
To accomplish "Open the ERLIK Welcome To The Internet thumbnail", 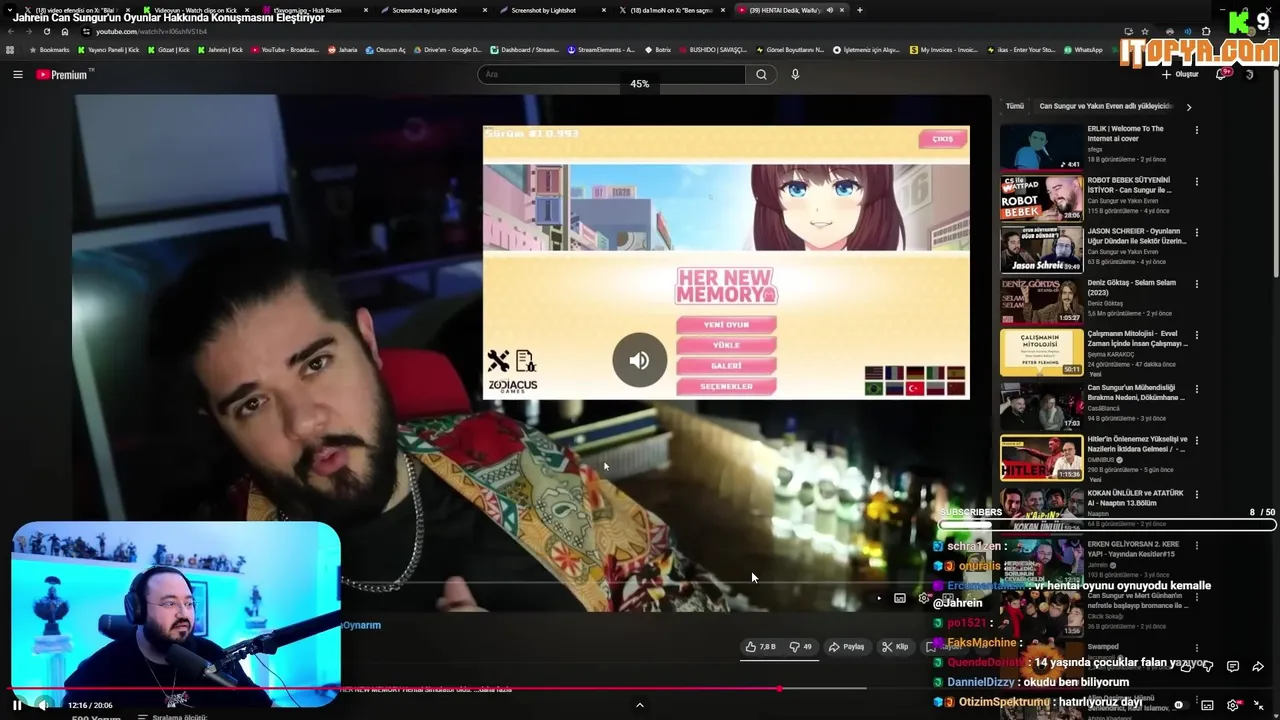I will (1042, 147).
